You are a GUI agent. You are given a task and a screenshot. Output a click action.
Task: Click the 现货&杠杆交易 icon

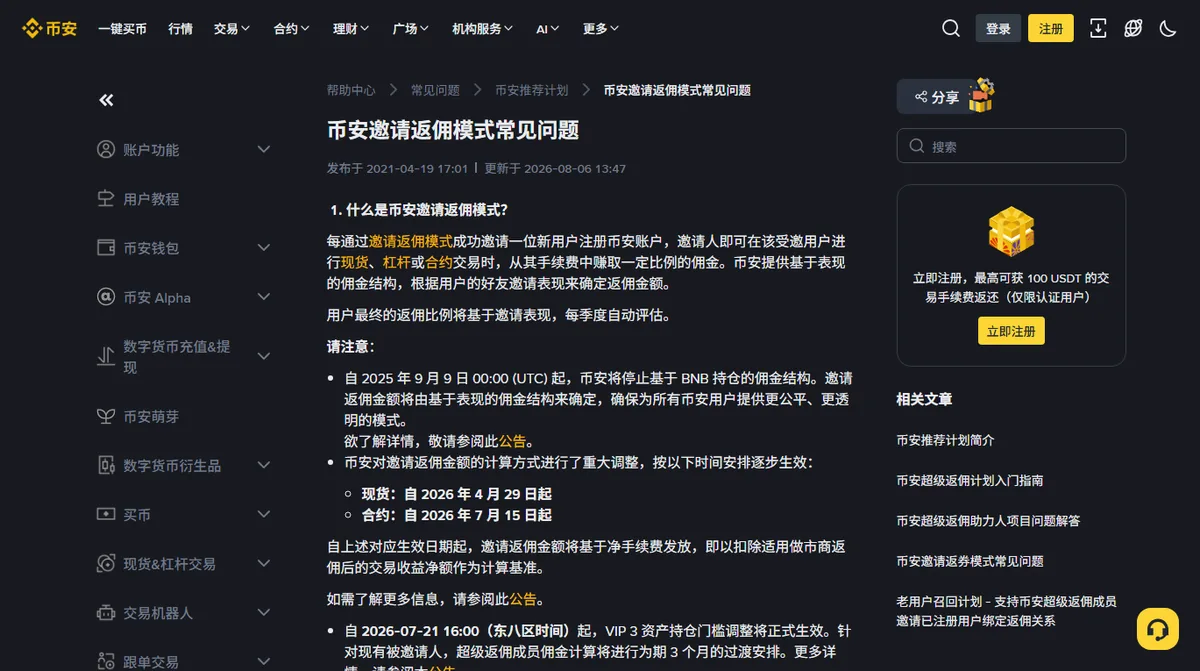pos(106,563)
